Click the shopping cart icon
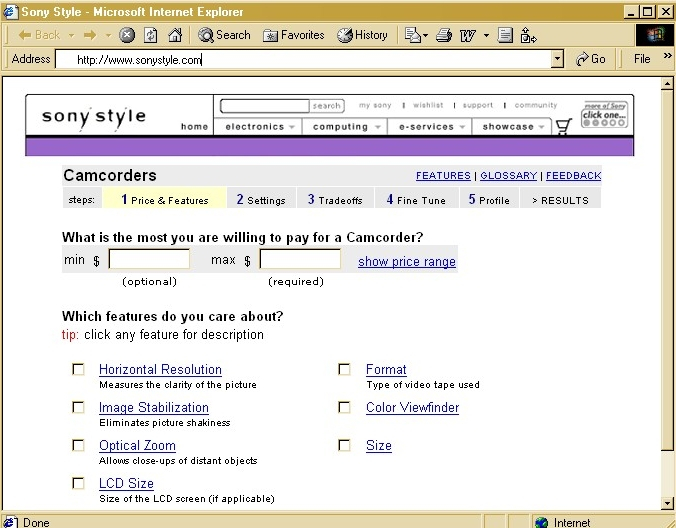The image size is (676, 528). 564,127
